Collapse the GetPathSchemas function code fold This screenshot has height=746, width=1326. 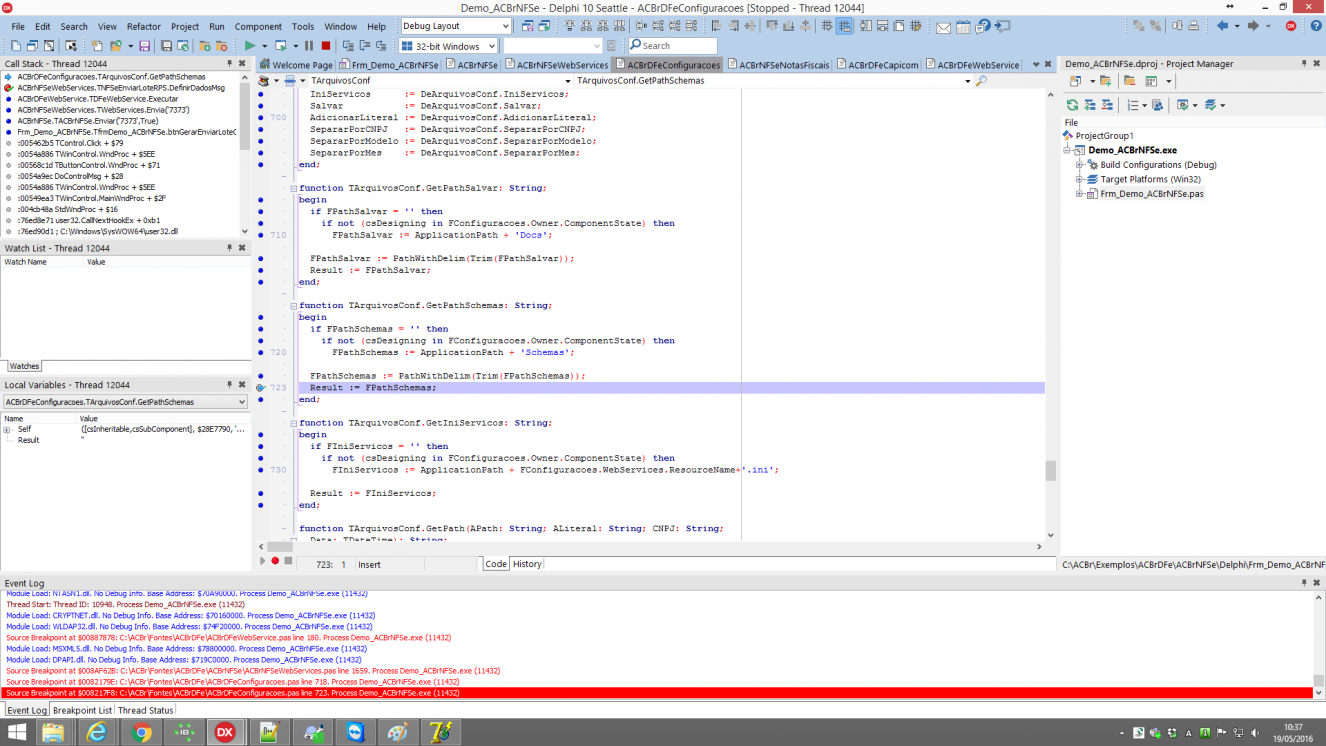tap(293, 305)
